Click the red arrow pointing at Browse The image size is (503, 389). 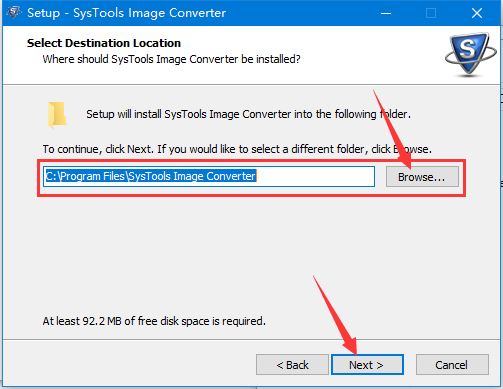pyautogui.click(x=392, y=129)
